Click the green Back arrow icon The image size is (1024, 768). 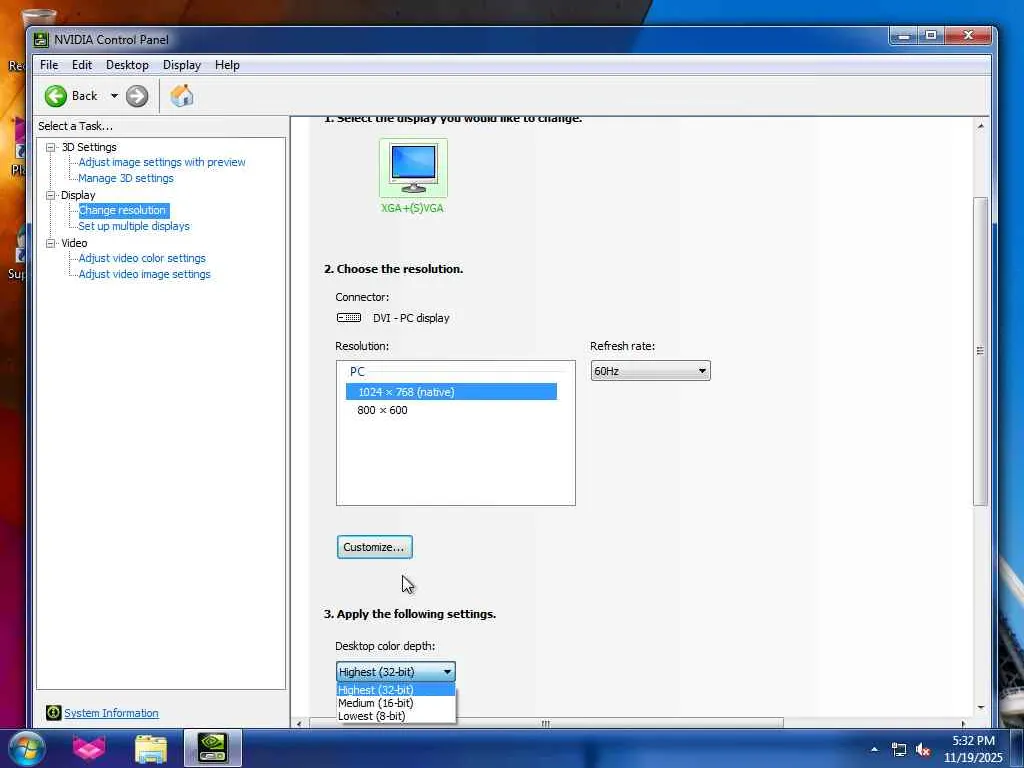[56, 96]
